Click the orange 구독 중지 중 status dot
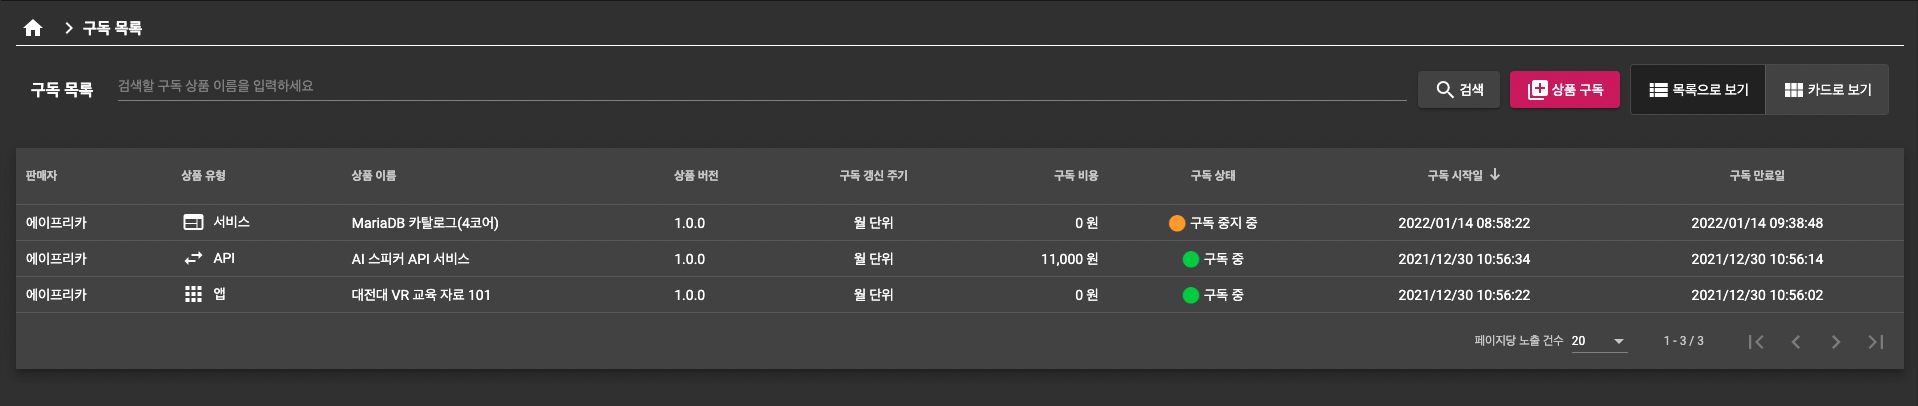 pos(1177,223)
